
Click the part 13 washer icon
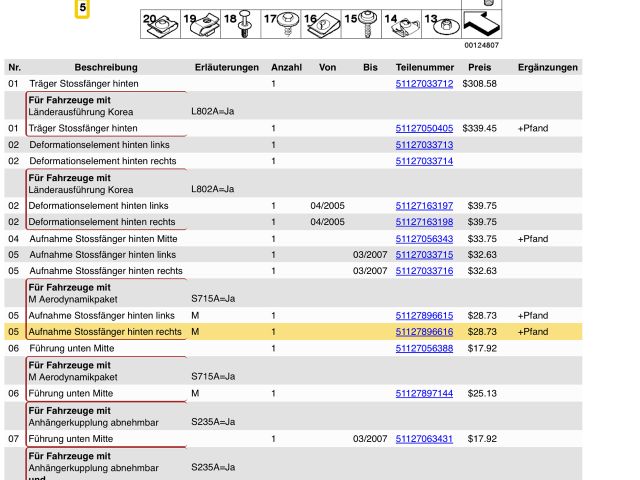[441, 22]
